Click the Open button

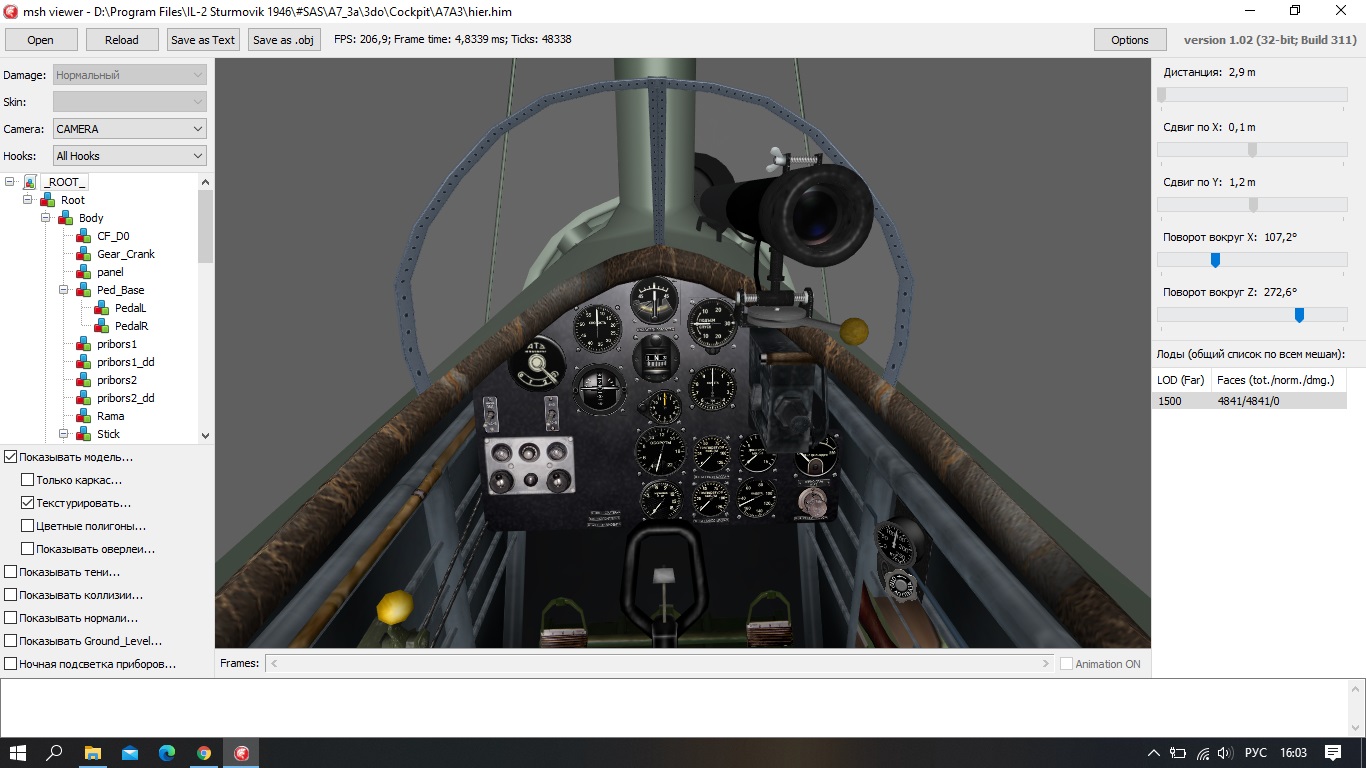click(41, 40)
